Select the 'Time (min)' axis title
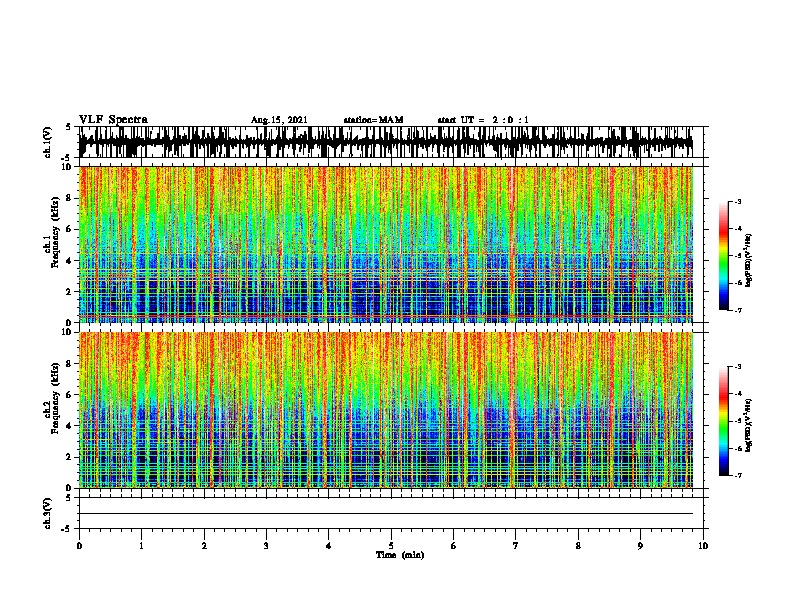792x612 pixels. click(400, 555)
